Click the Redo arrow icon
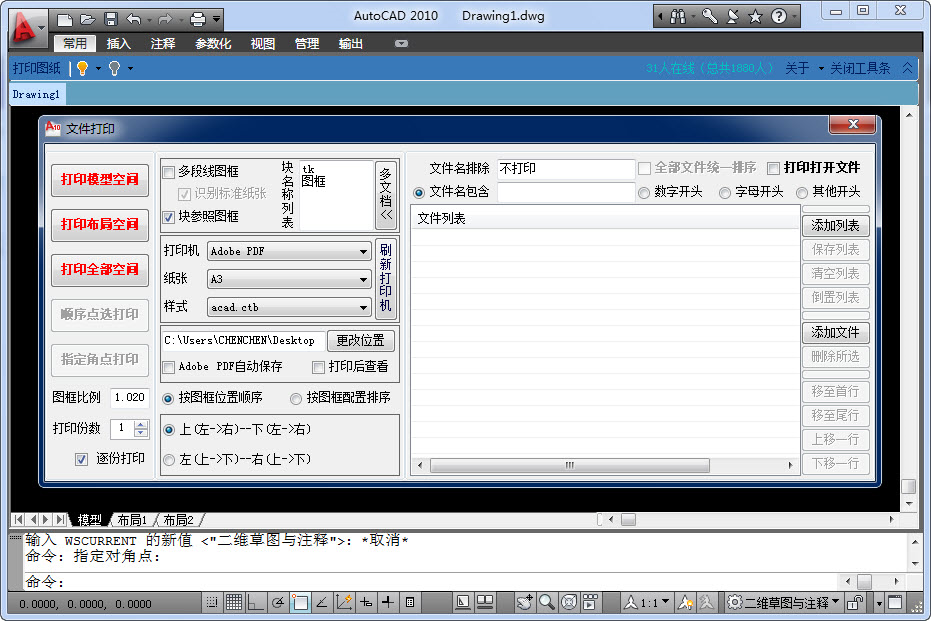 (164, 20)
